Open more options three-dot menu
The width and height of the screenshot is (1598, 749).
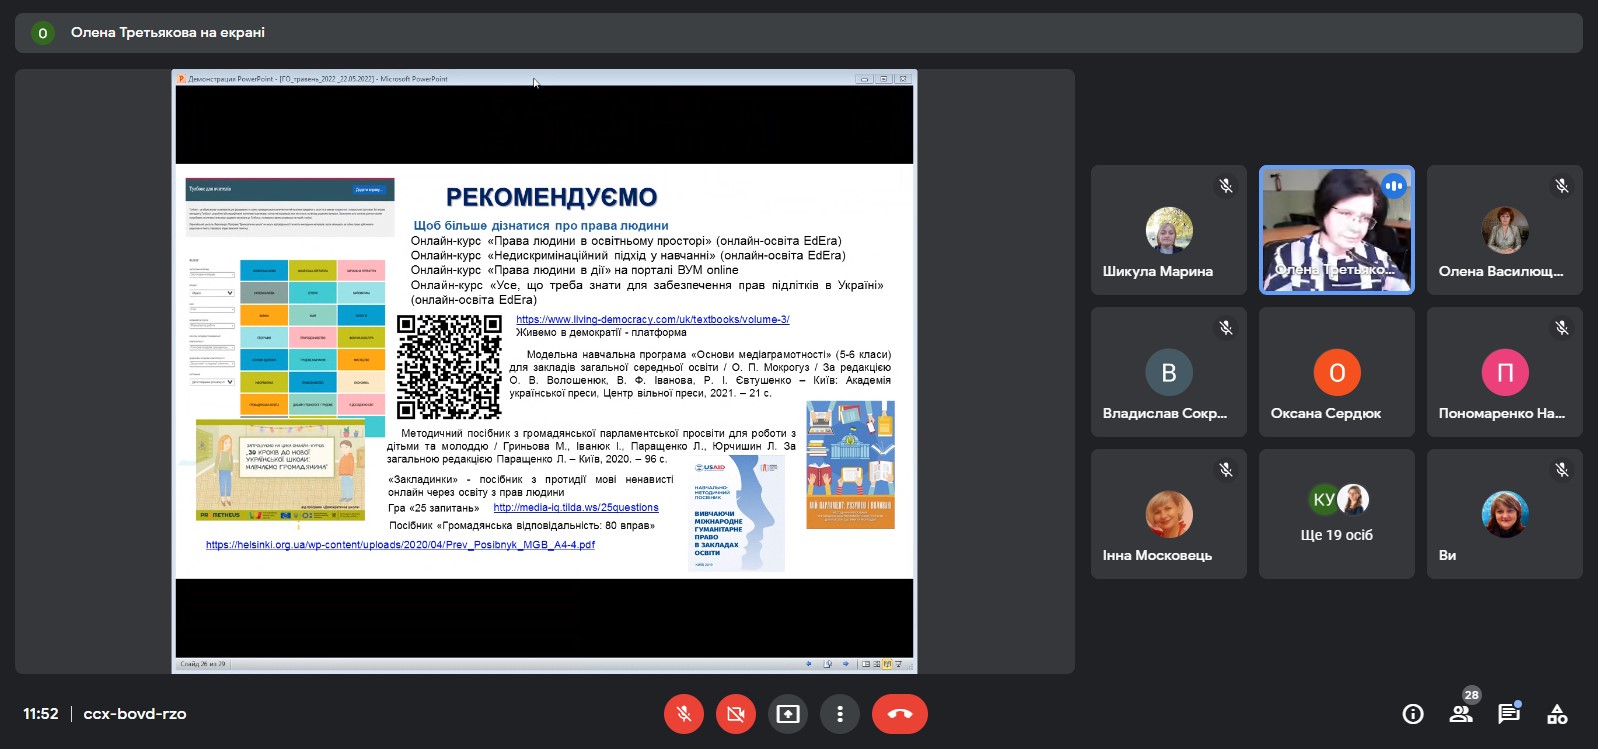click(840, 714)
